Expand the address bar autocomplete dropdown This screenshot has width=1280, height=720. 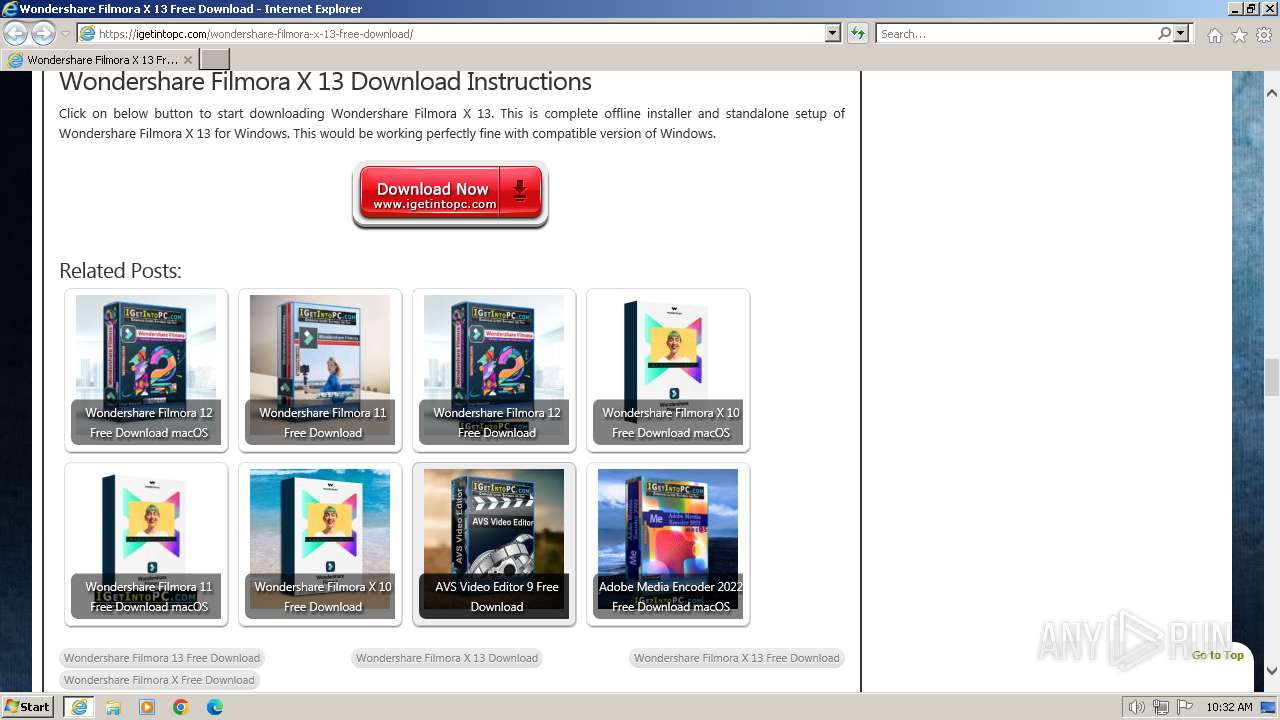point(833,34)
